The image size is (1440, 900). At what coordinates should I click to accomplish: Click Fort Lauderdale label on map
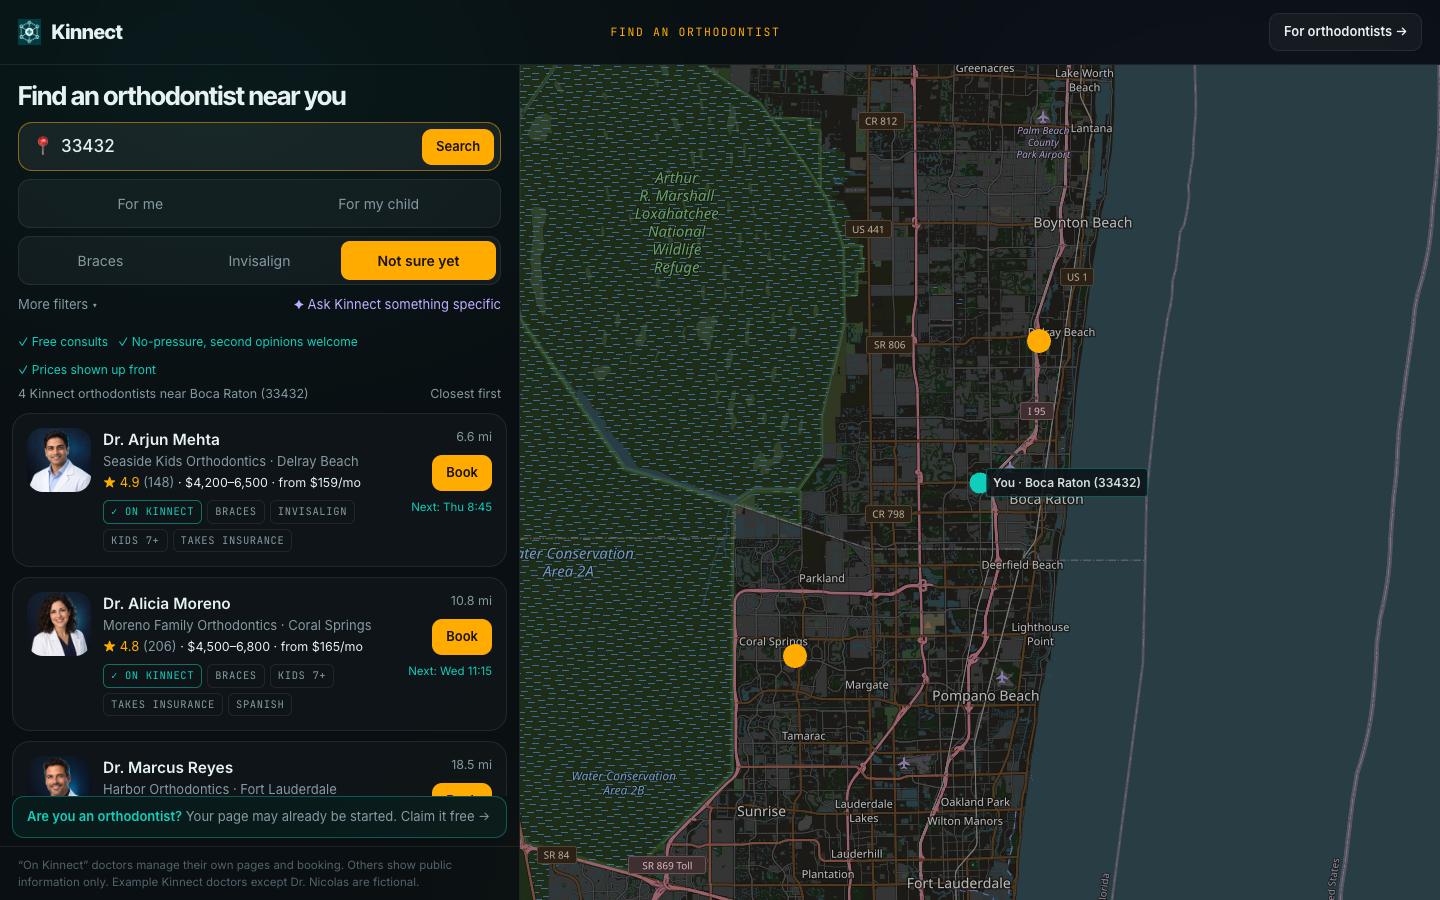[958, 884]
